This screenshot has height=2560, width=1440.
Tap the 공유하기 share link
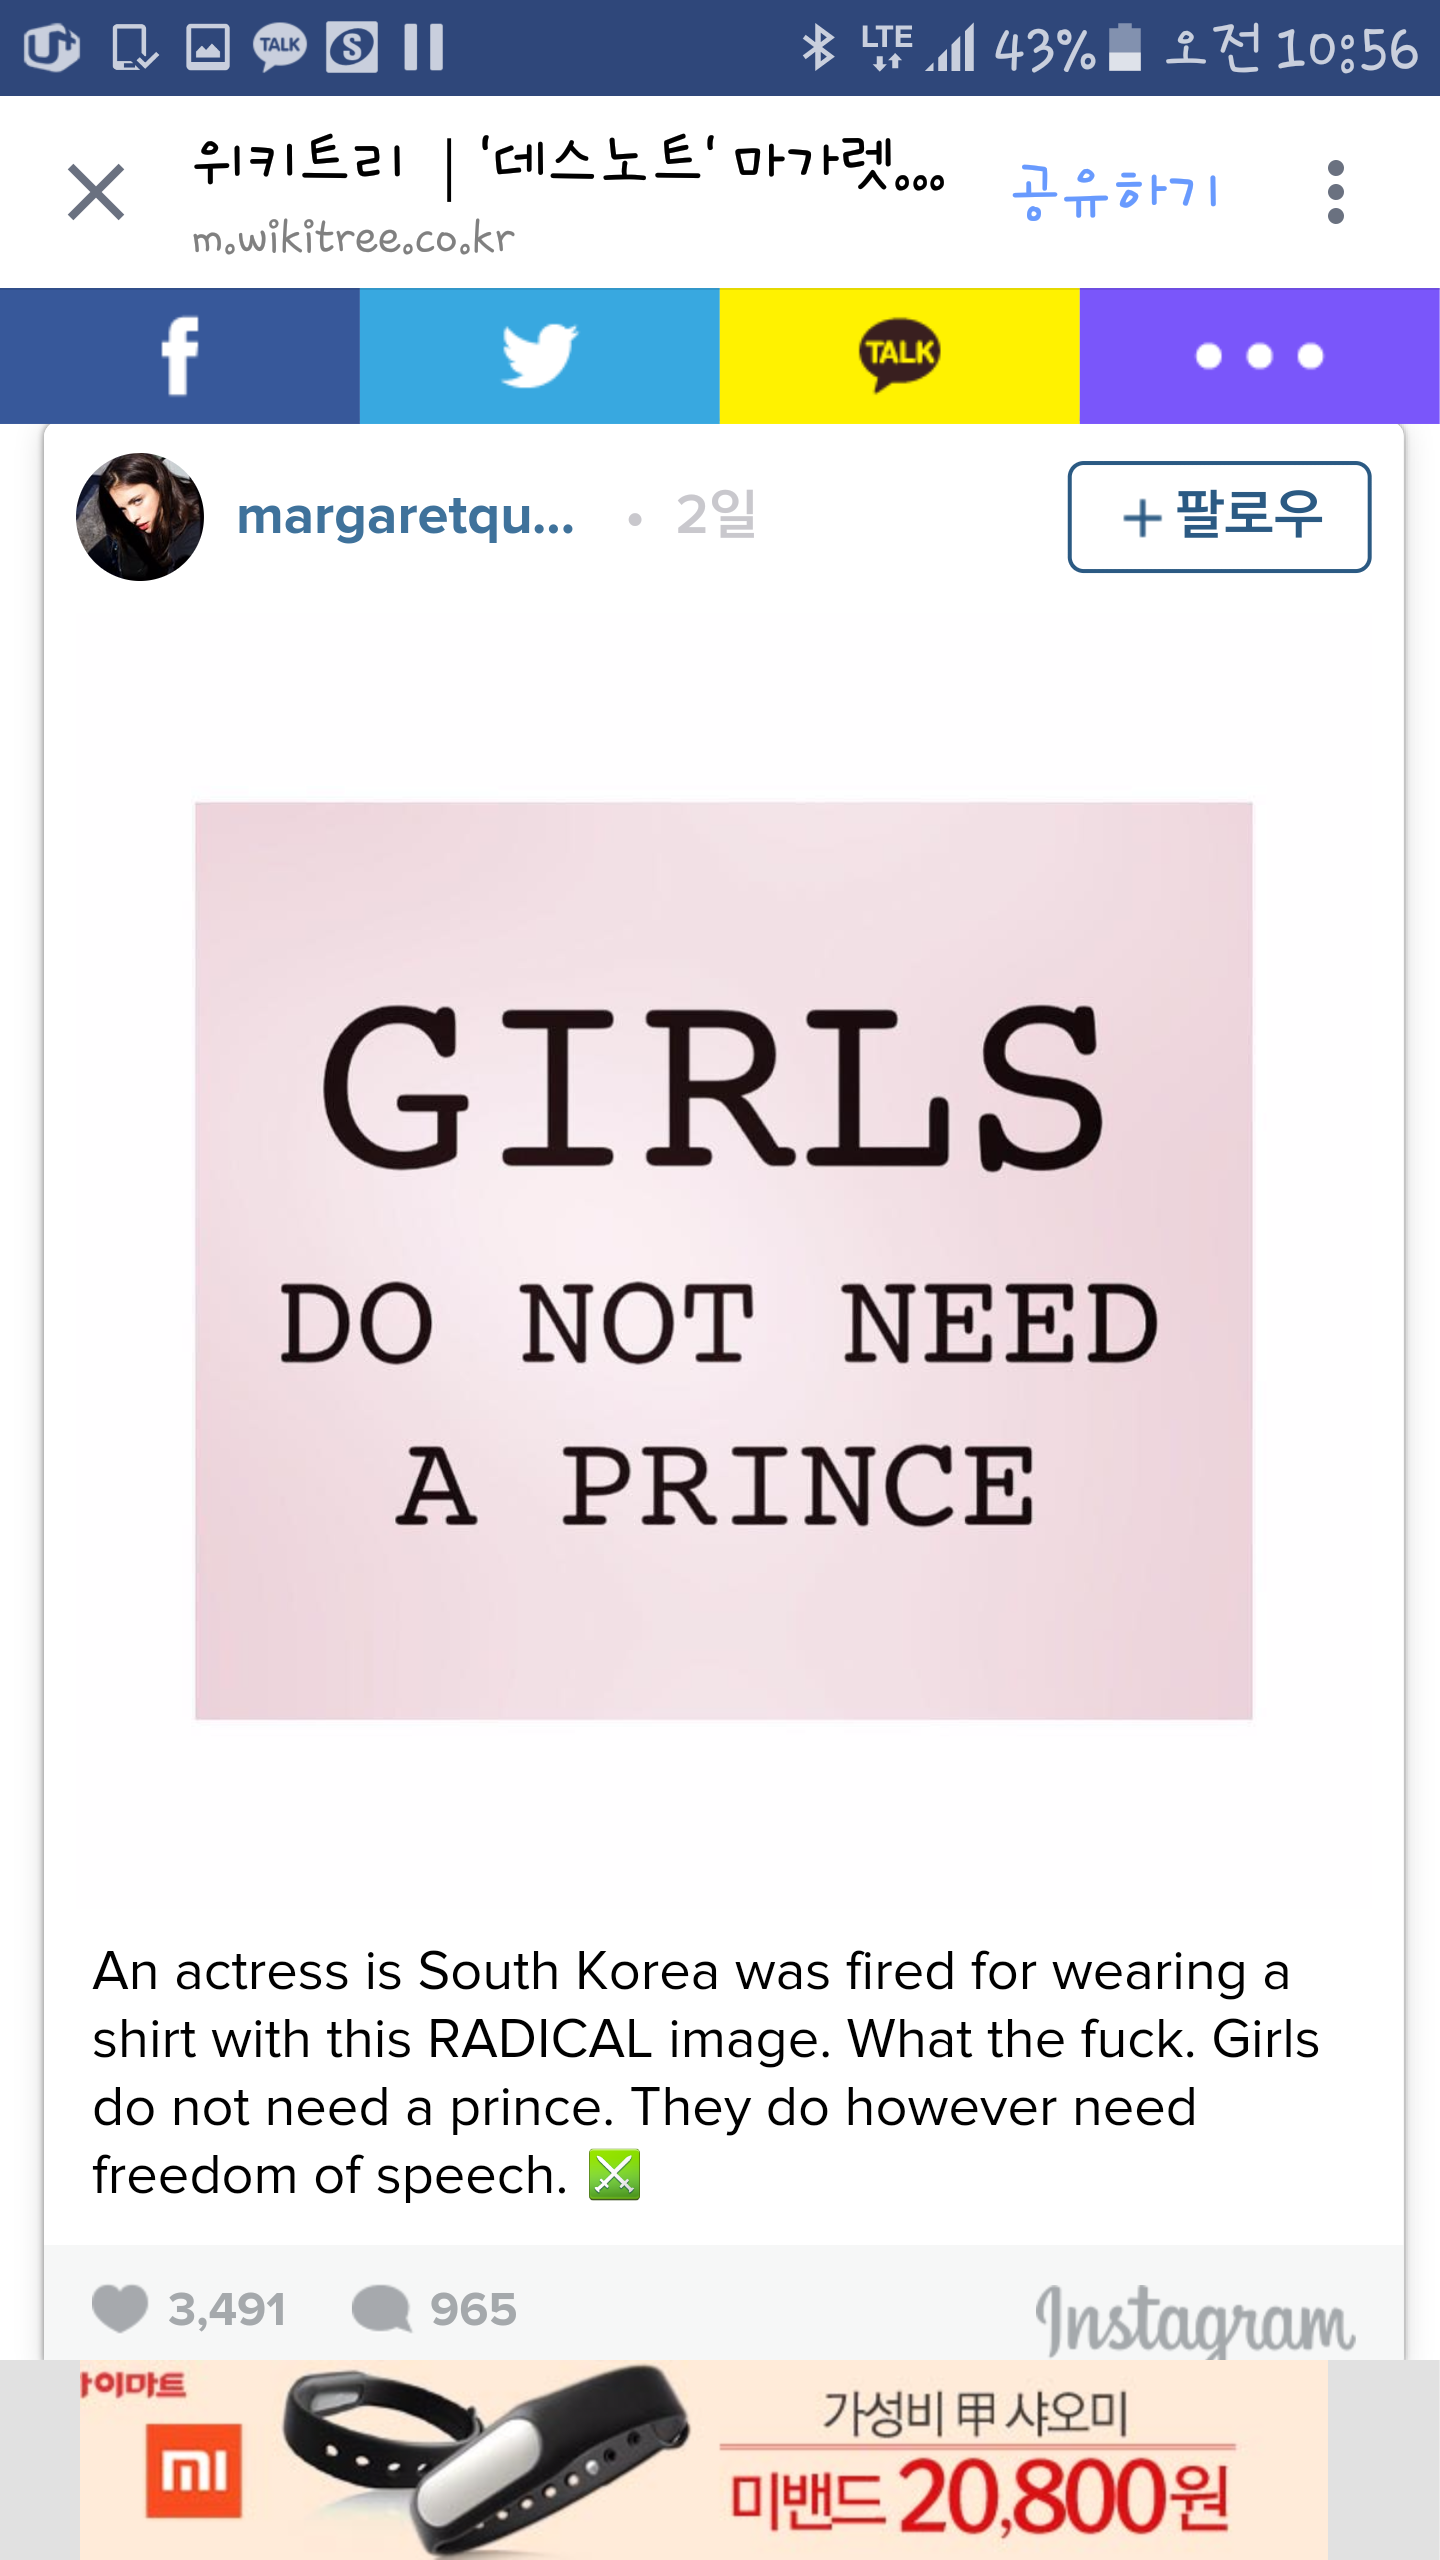click(1116, 191)
